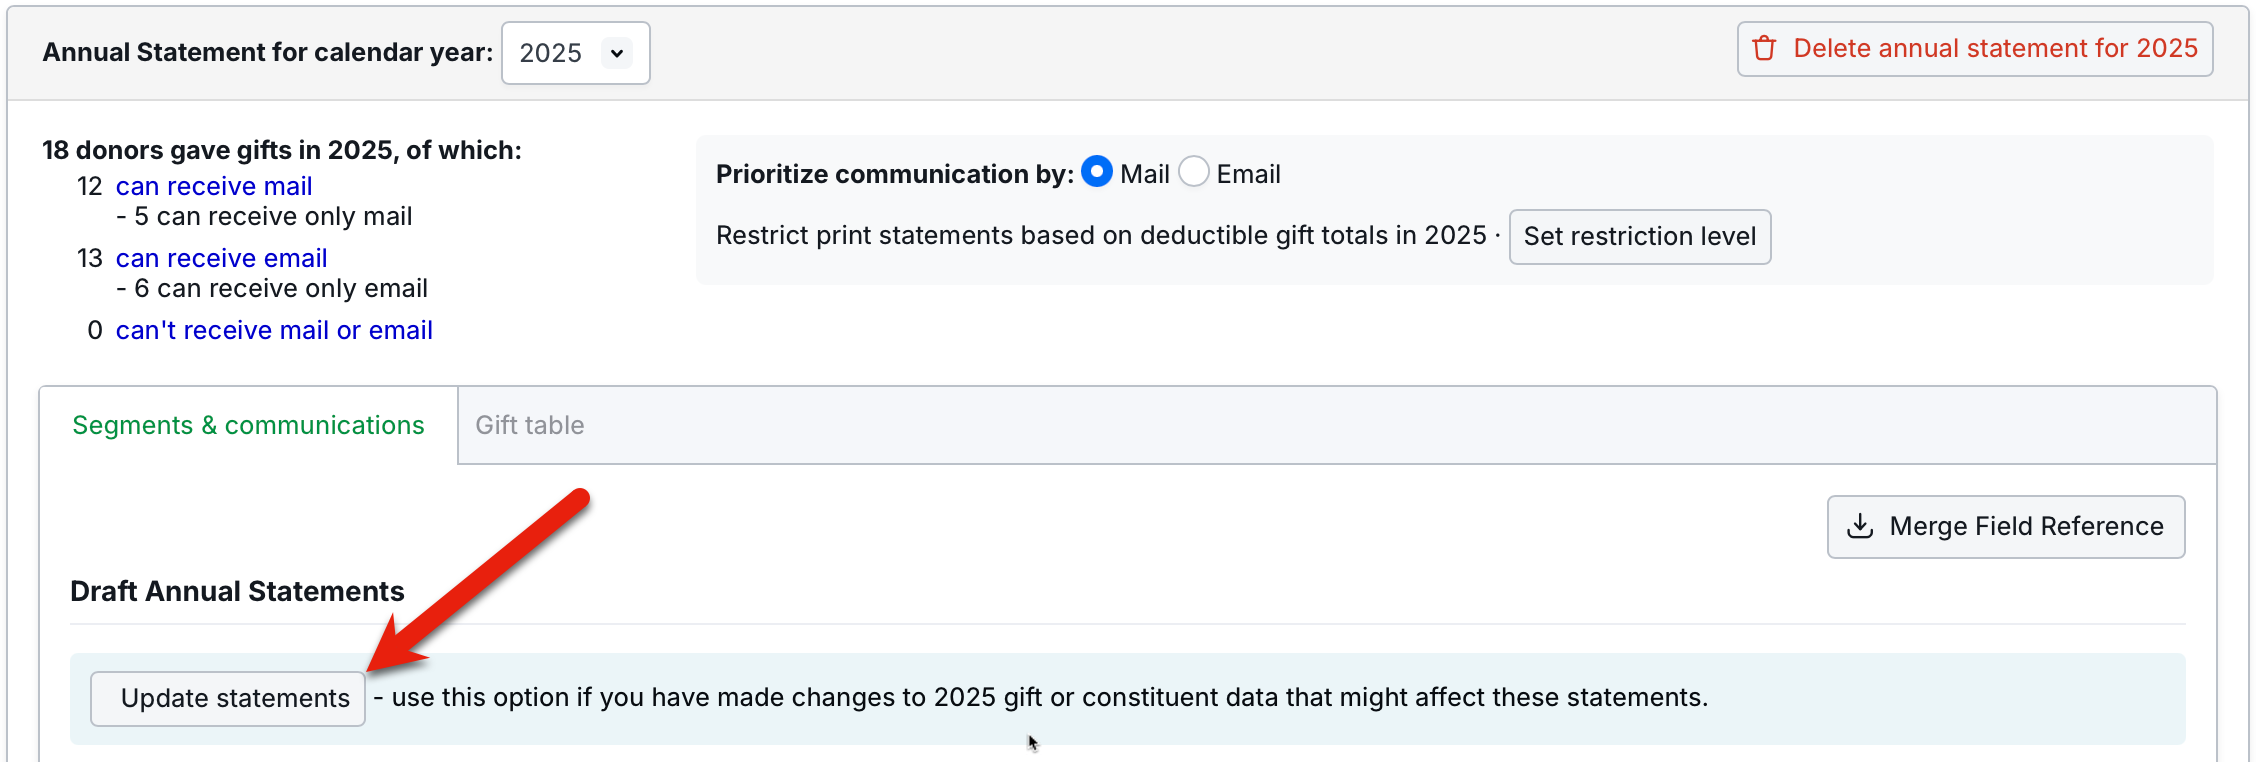2256x762 pixels.
Task: Follow the 'can receive mail' link
Action: [x=214, y=186]
